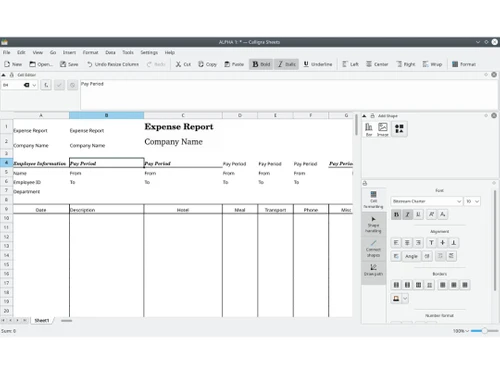Open the View menu
This screenshot has width=500, height=375.
[38, 52]
